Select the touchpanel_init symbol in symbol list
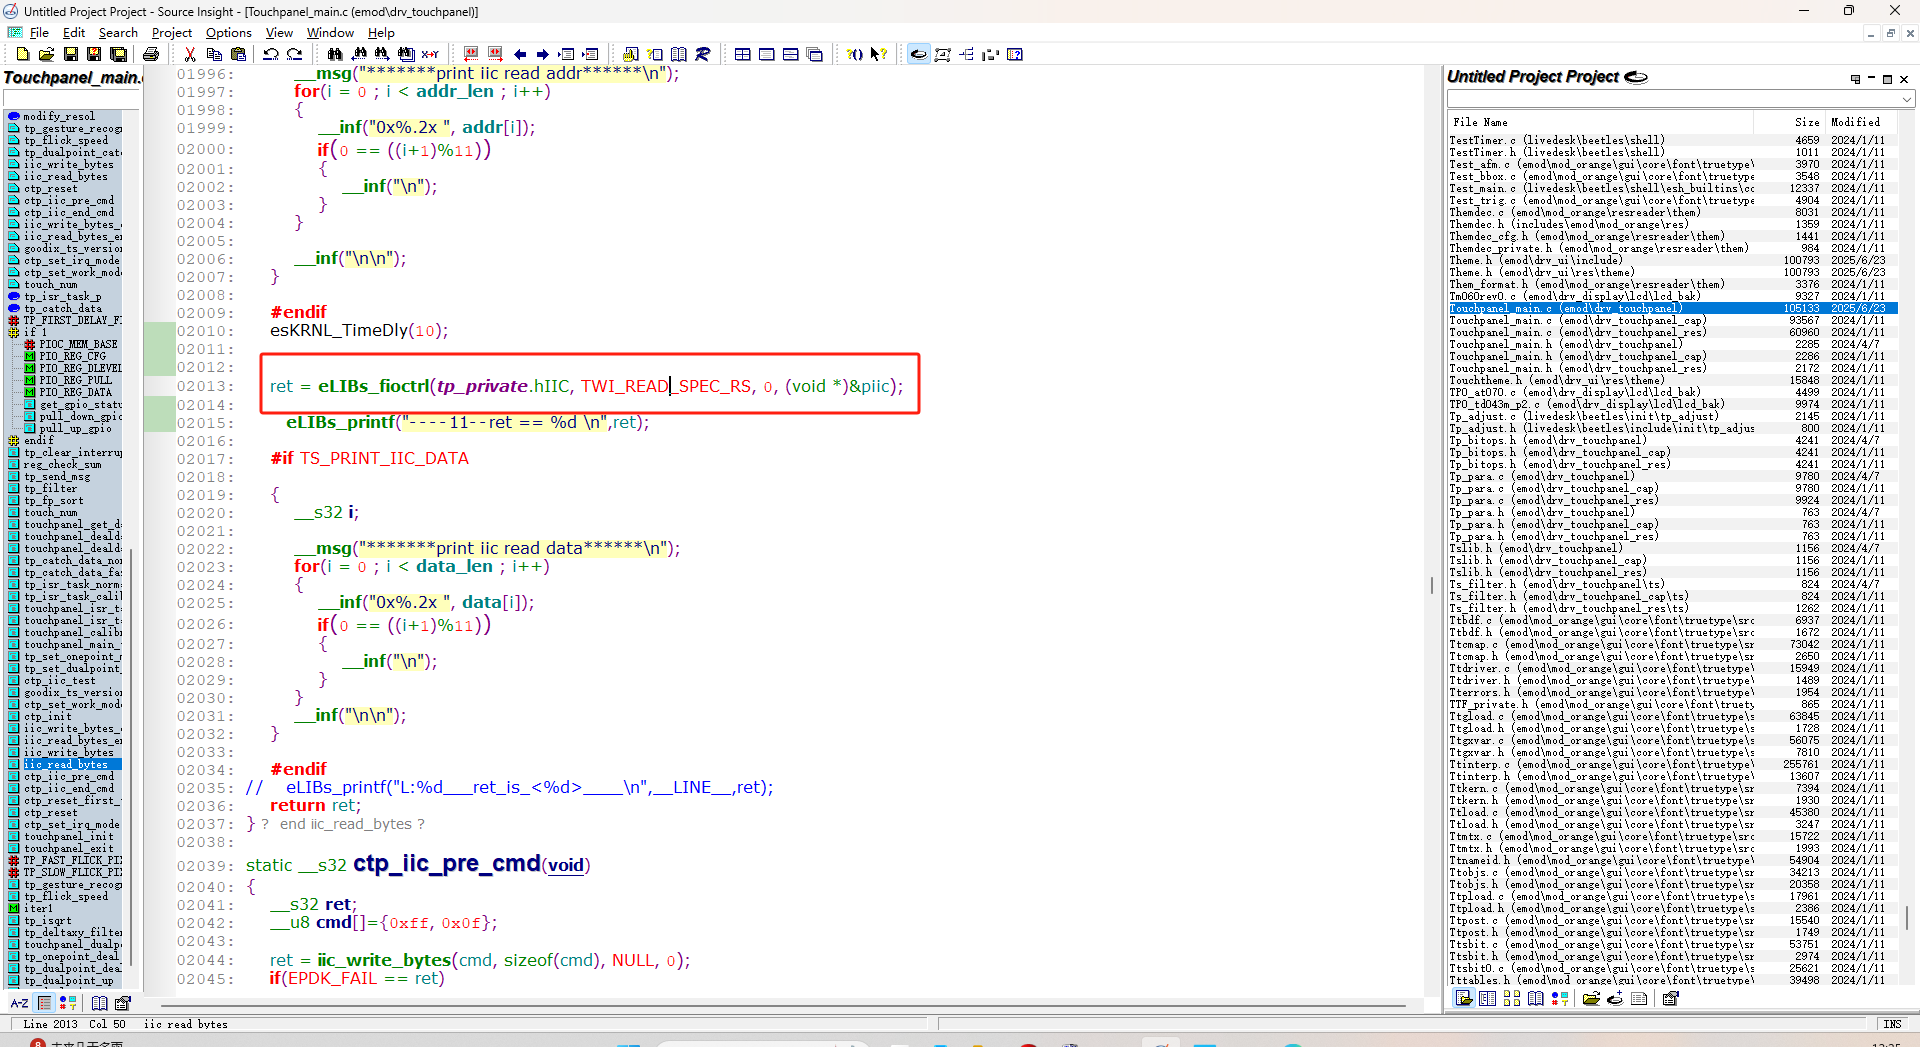 pos(69,836)
